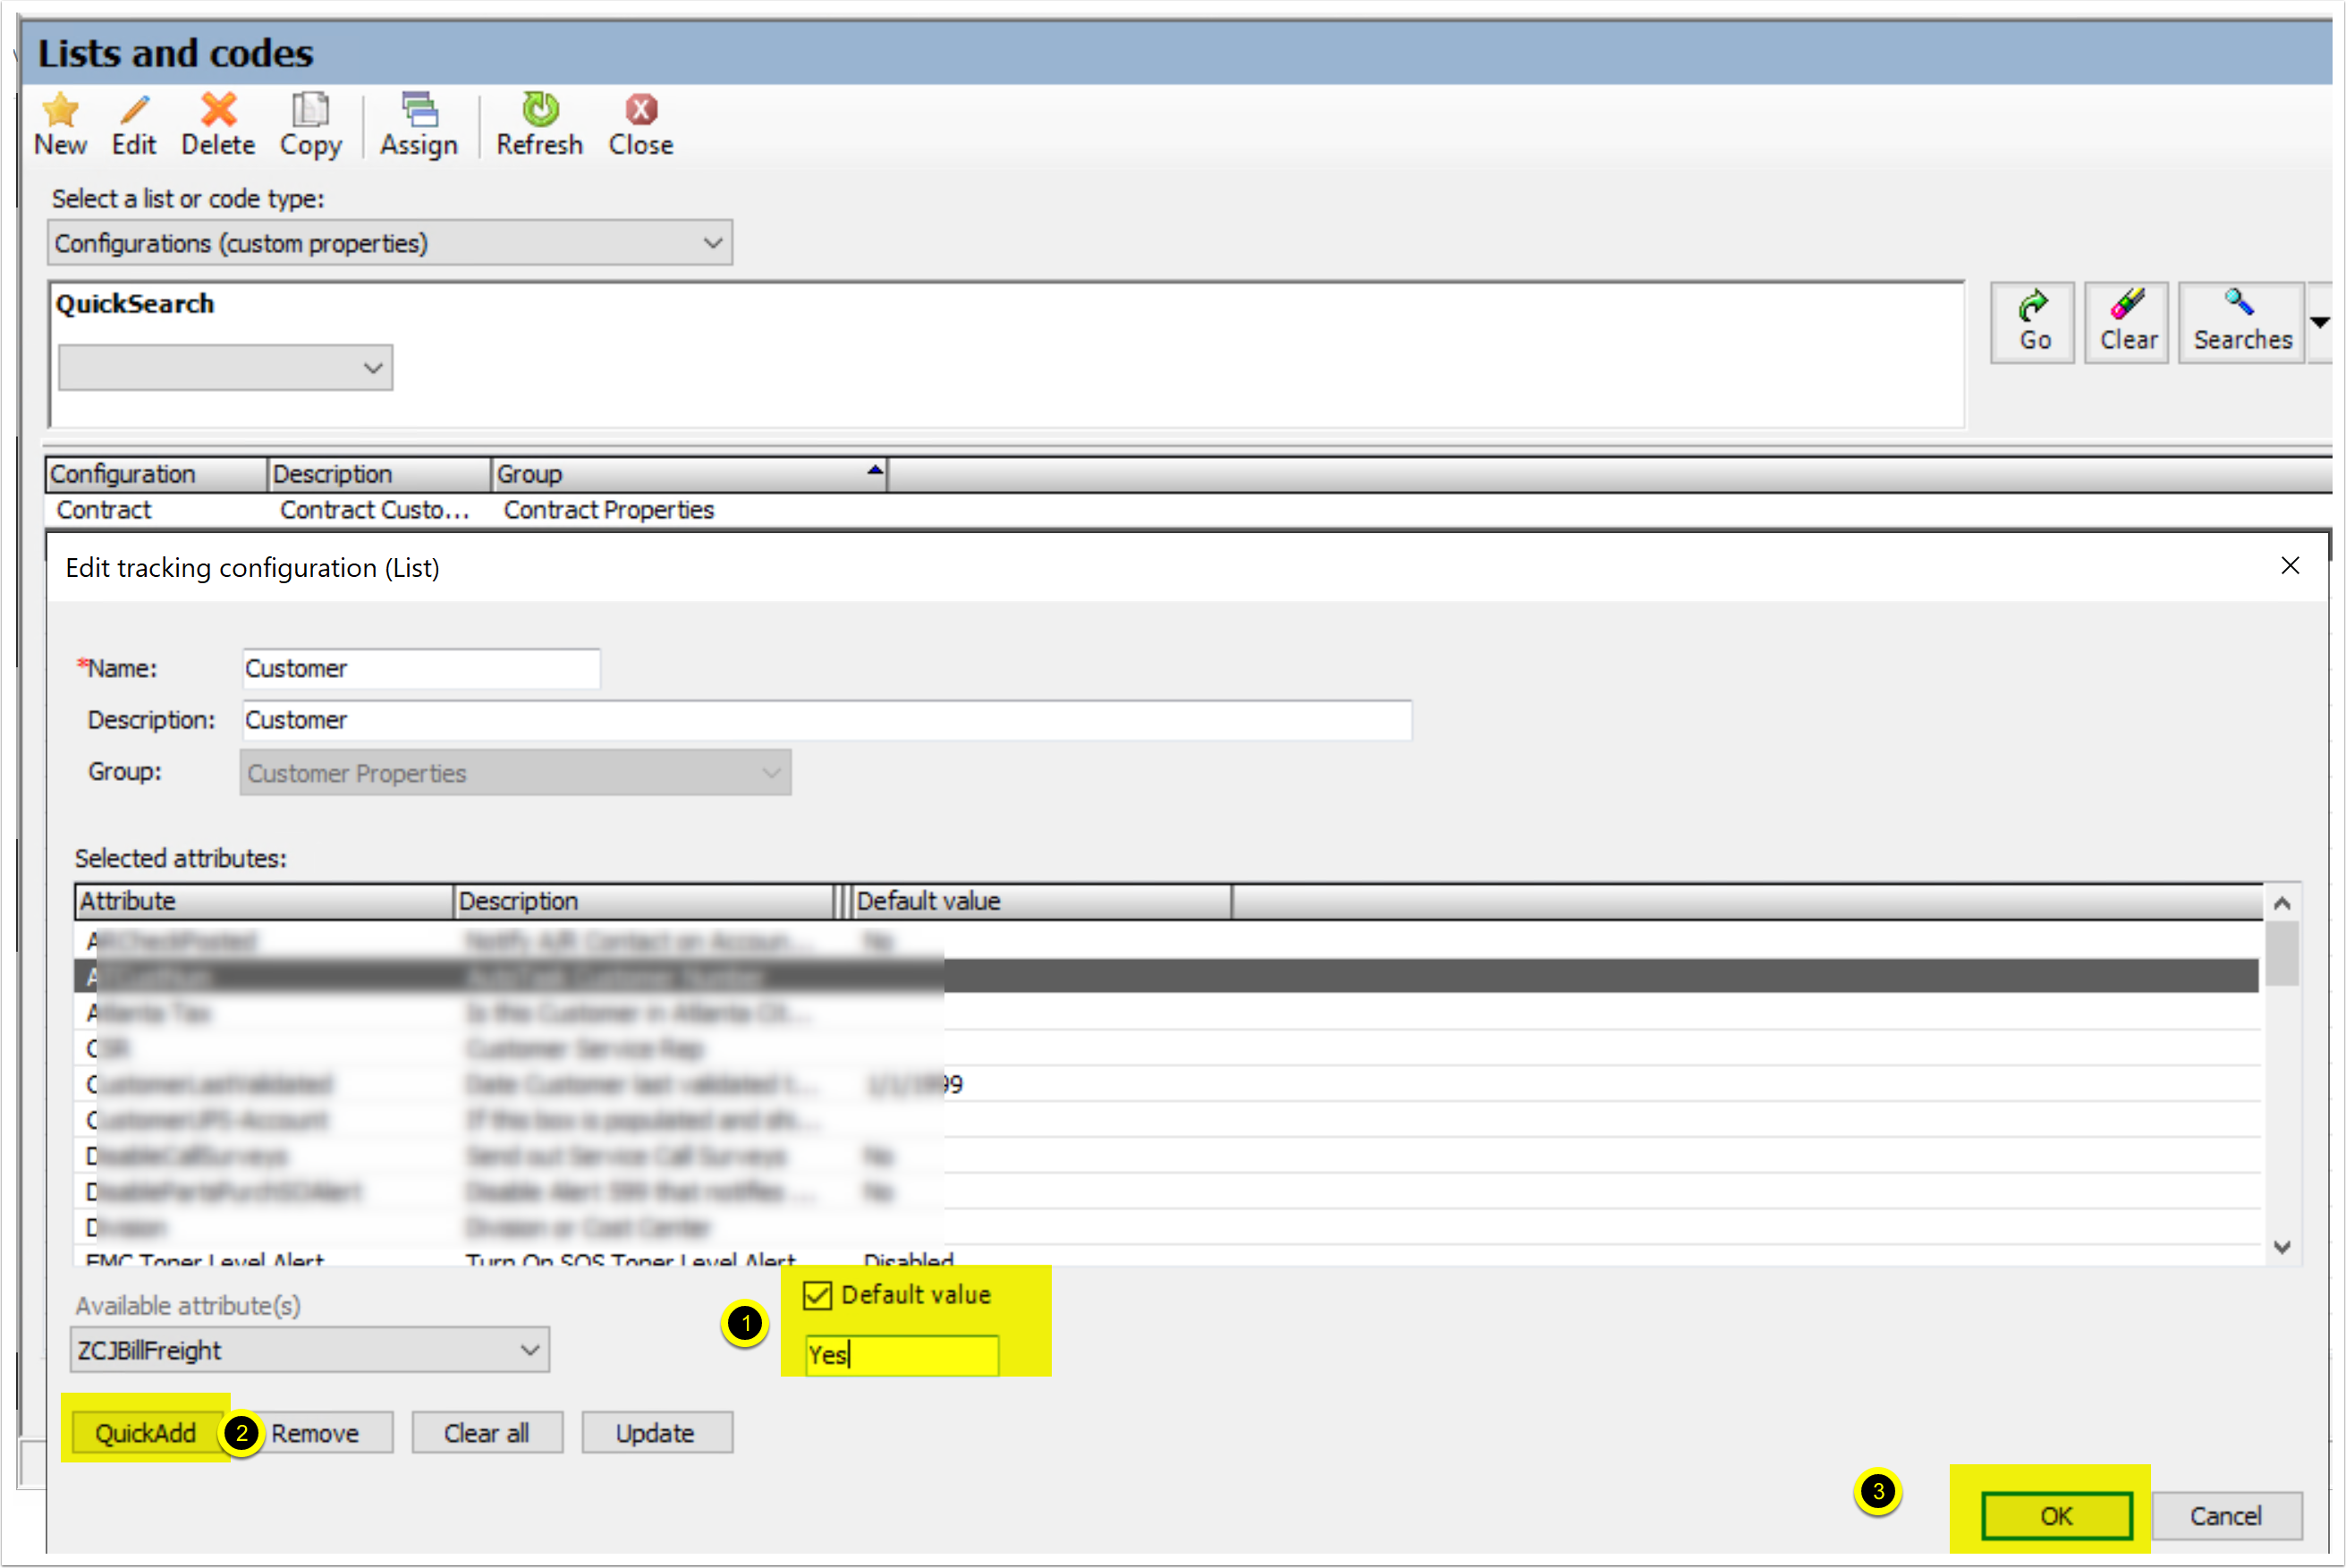Click the attribute list scroll down arrow
Image resolution: width=2346 pixels, height=1568 pixels.
(x=2282, y=1247)
